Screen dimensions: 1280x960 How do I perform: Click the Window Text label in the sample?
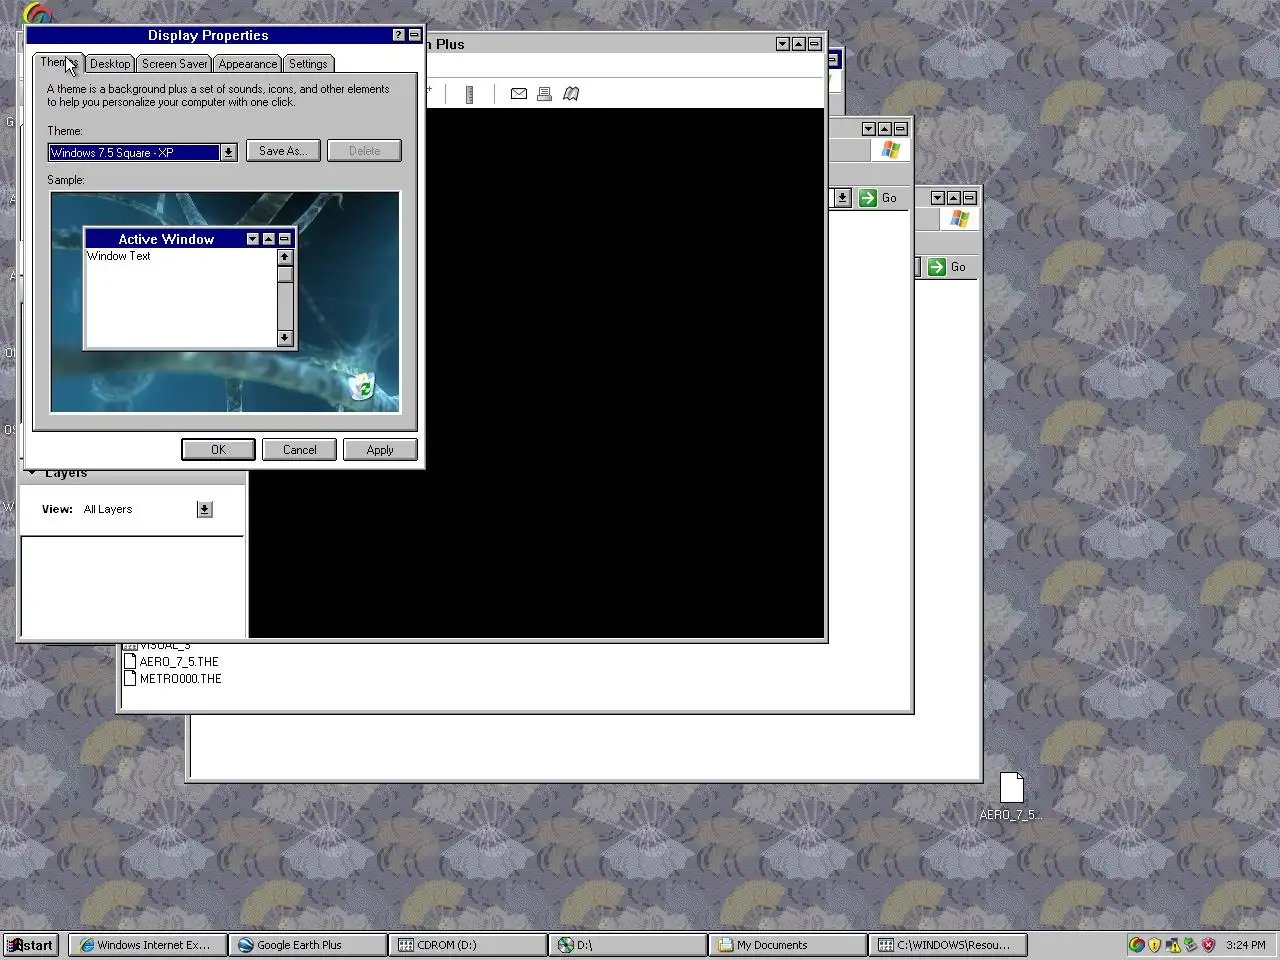coord(119,256)
